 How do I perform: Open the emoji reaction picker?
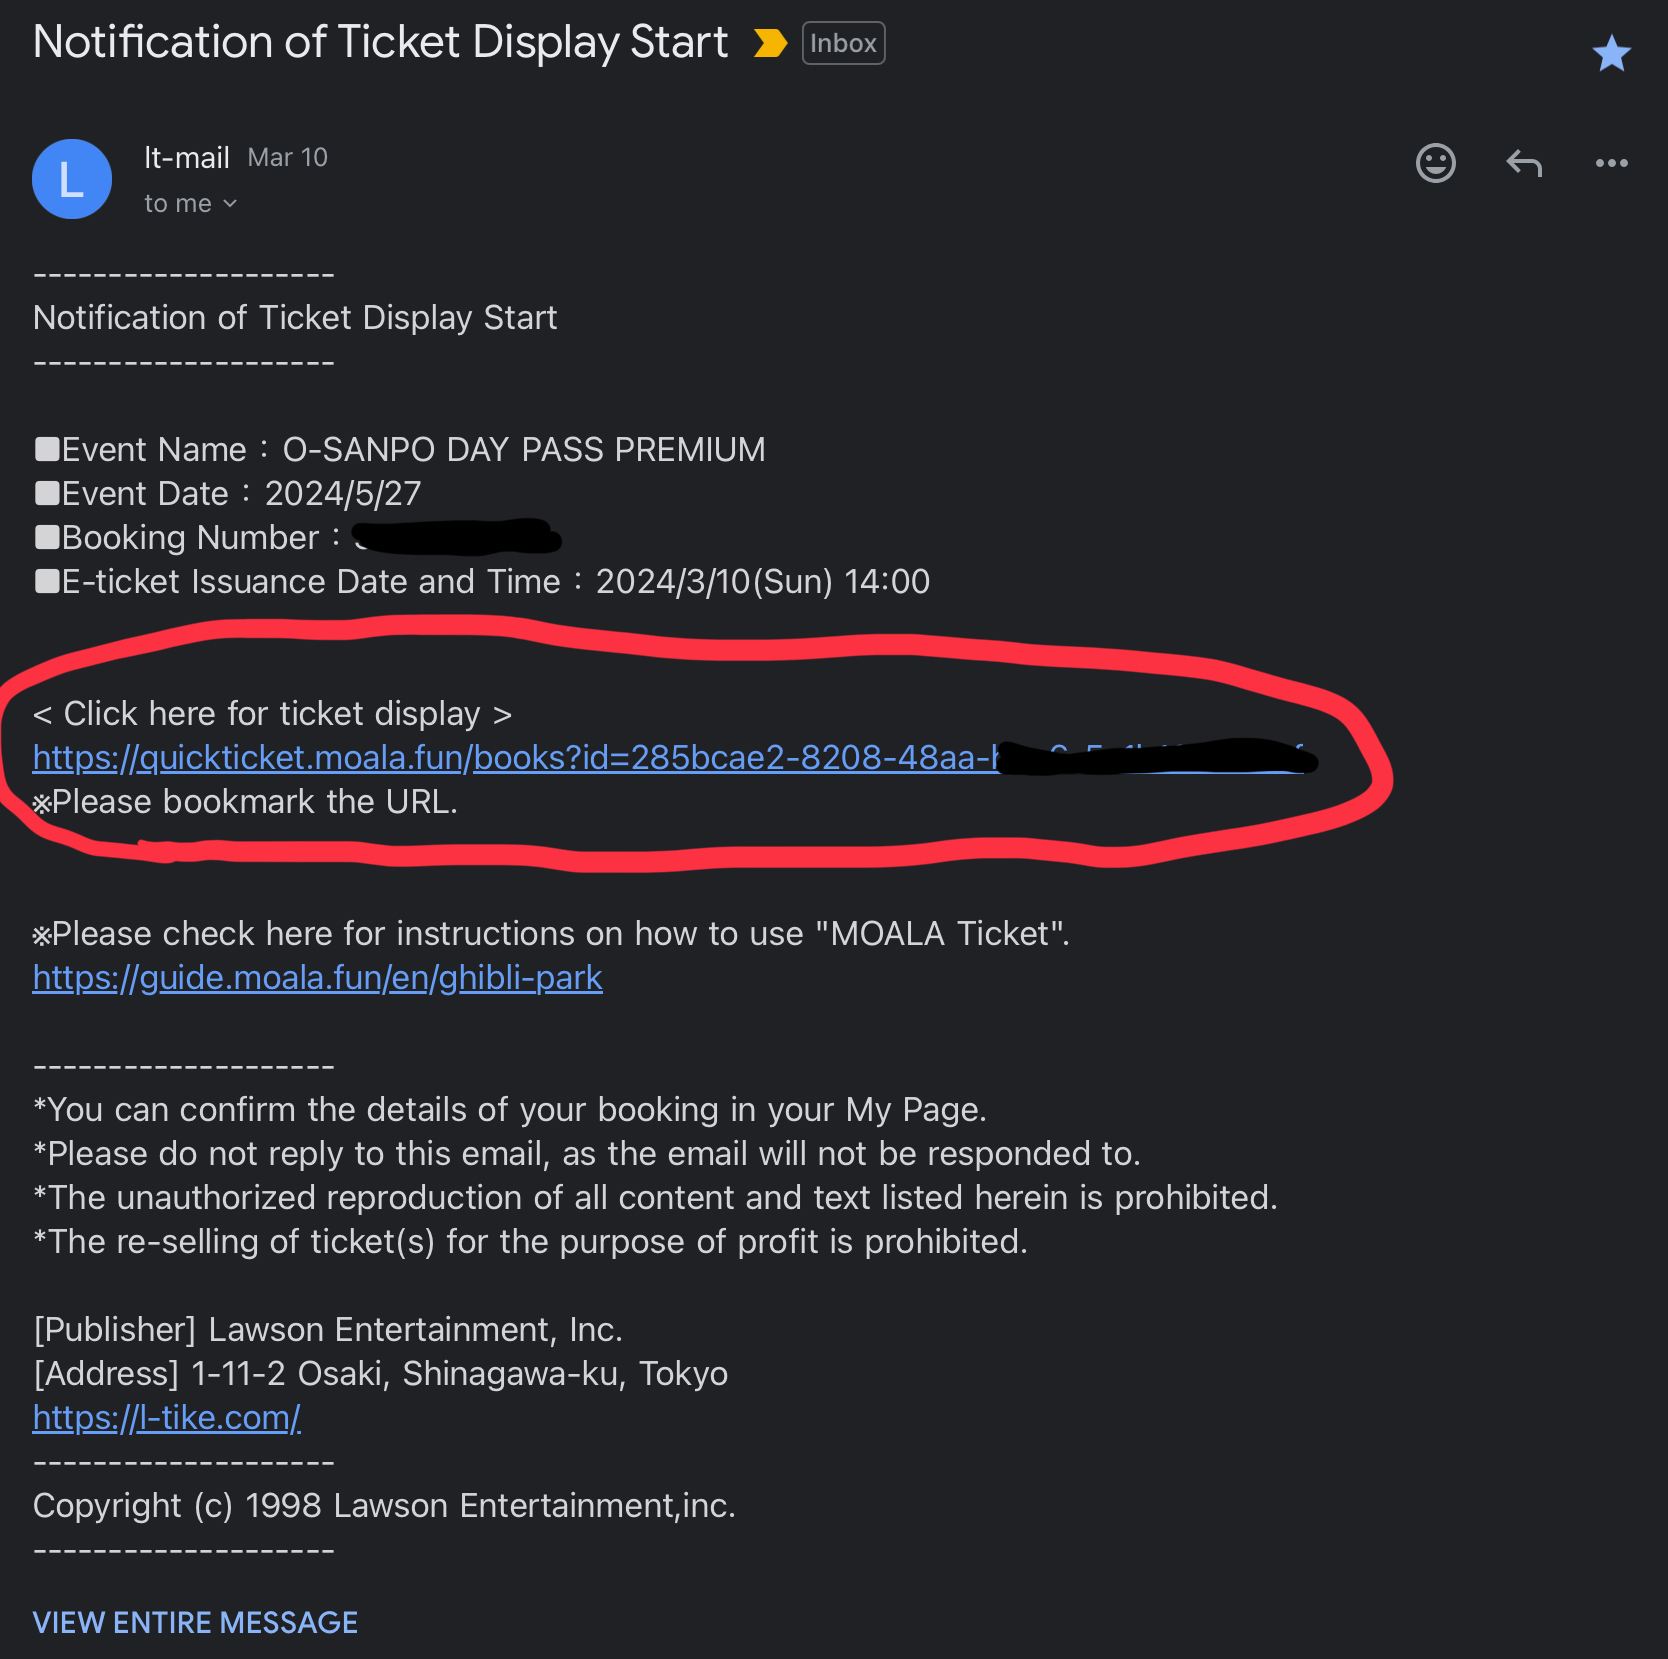click(x=1435, y=163)
